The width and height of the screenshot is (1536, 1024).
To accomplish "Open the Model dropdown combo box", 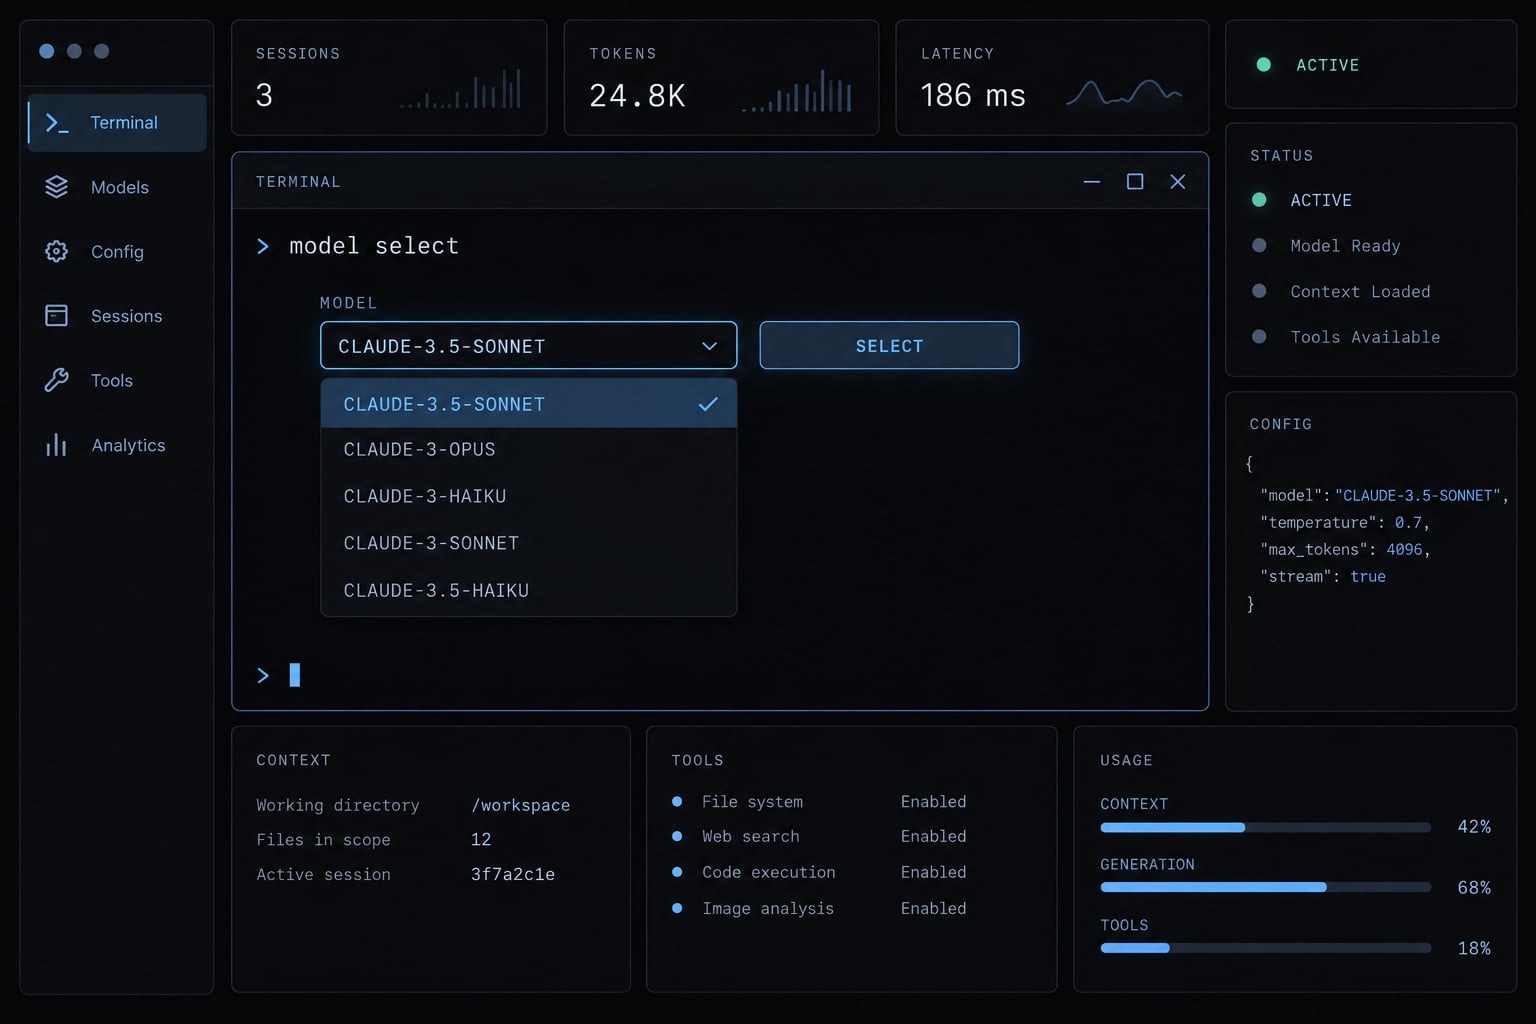I will [528, 346].
